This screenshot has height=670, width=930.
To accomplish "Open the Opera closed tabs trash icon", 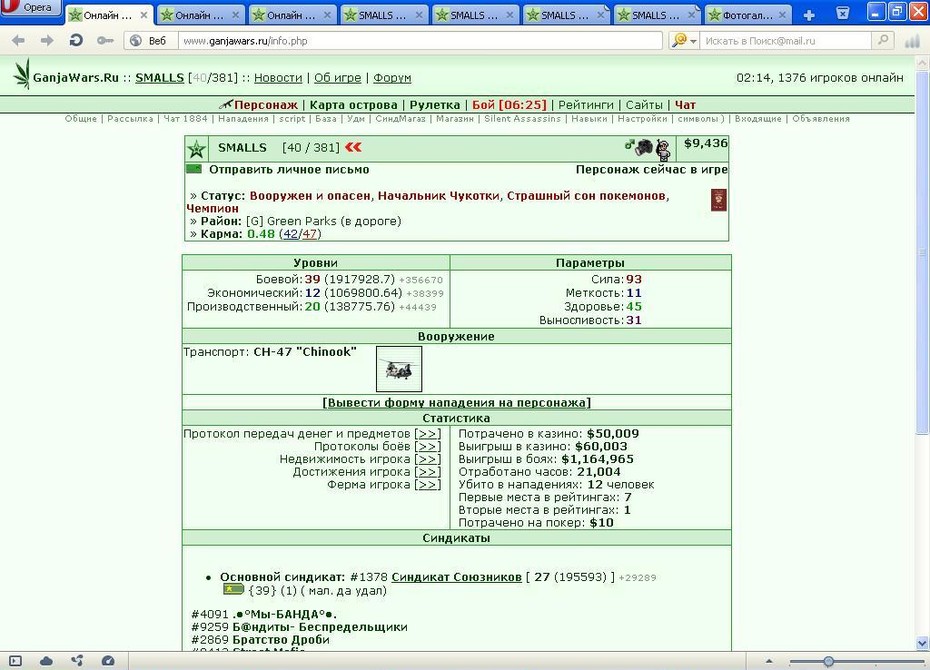I will point(843,13).
